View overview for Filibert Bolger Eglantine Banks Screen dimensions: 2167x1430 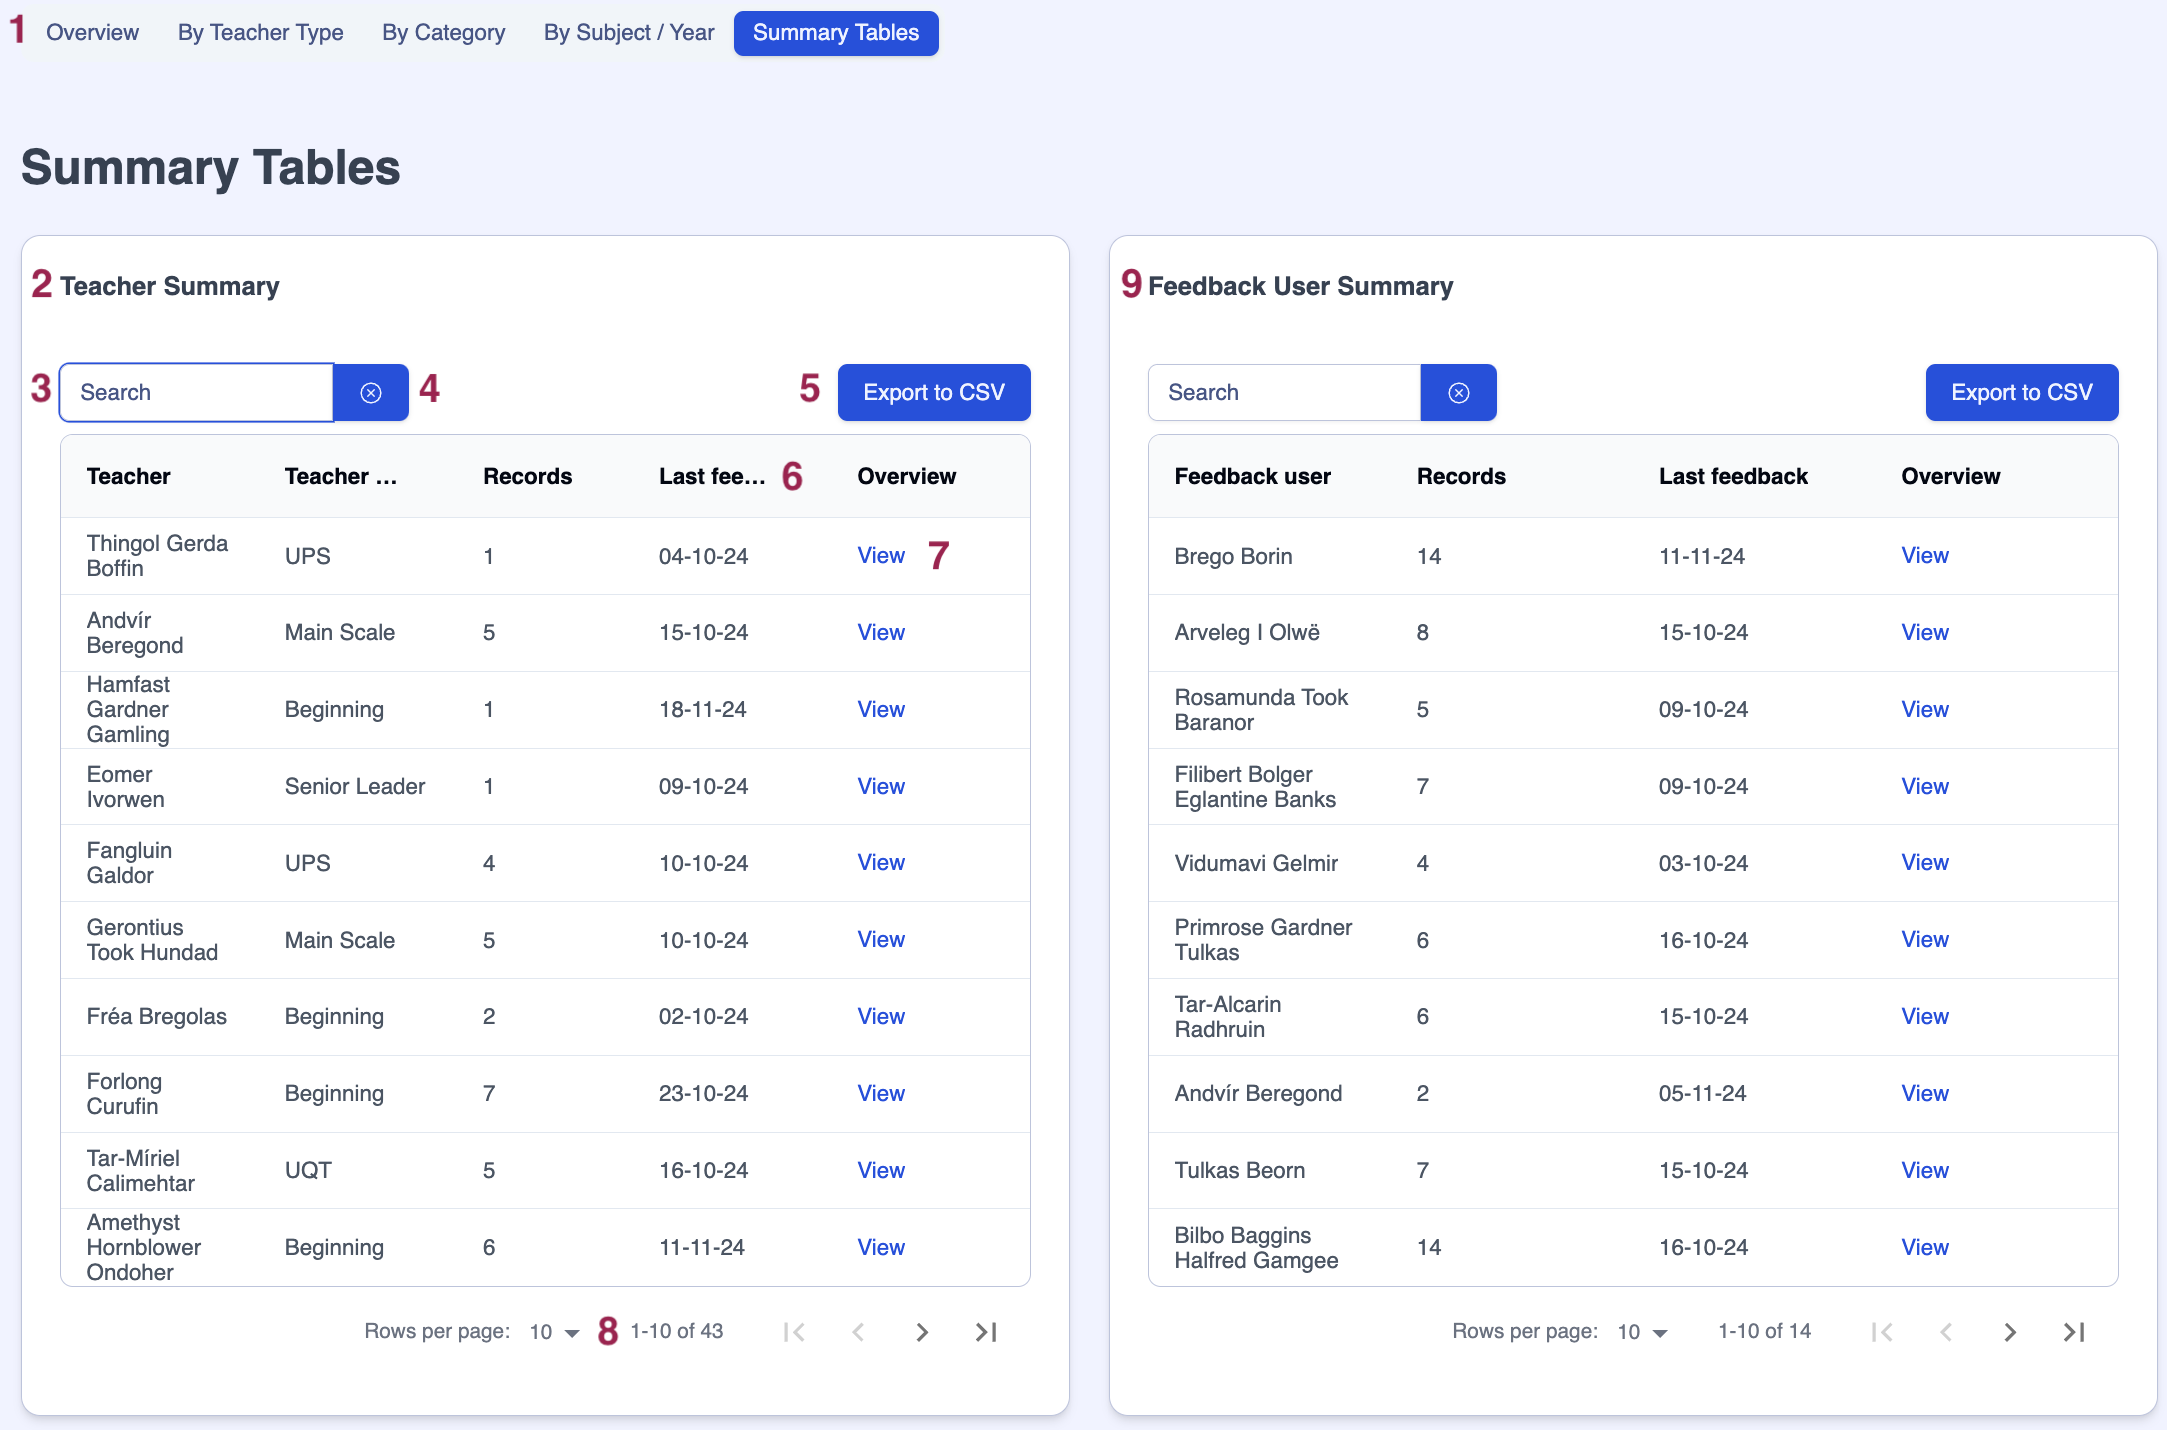1925,787
